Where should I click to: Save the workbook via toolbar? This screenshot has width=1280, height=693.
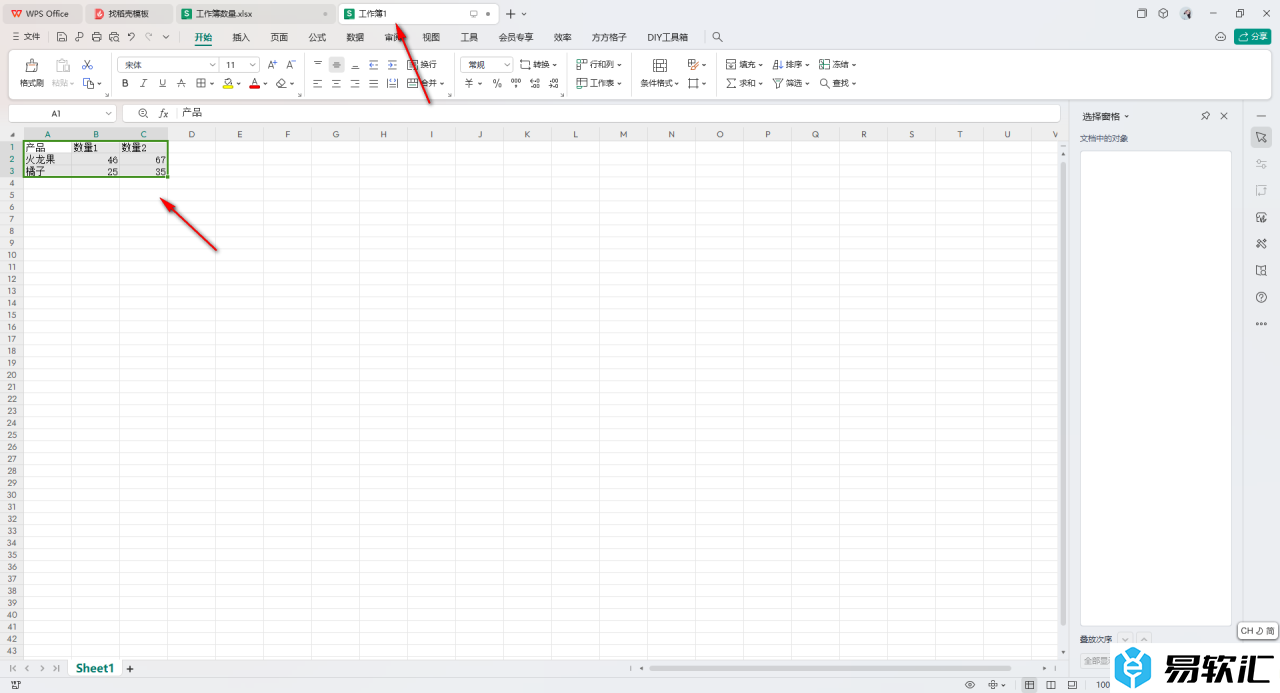(62, 37)
